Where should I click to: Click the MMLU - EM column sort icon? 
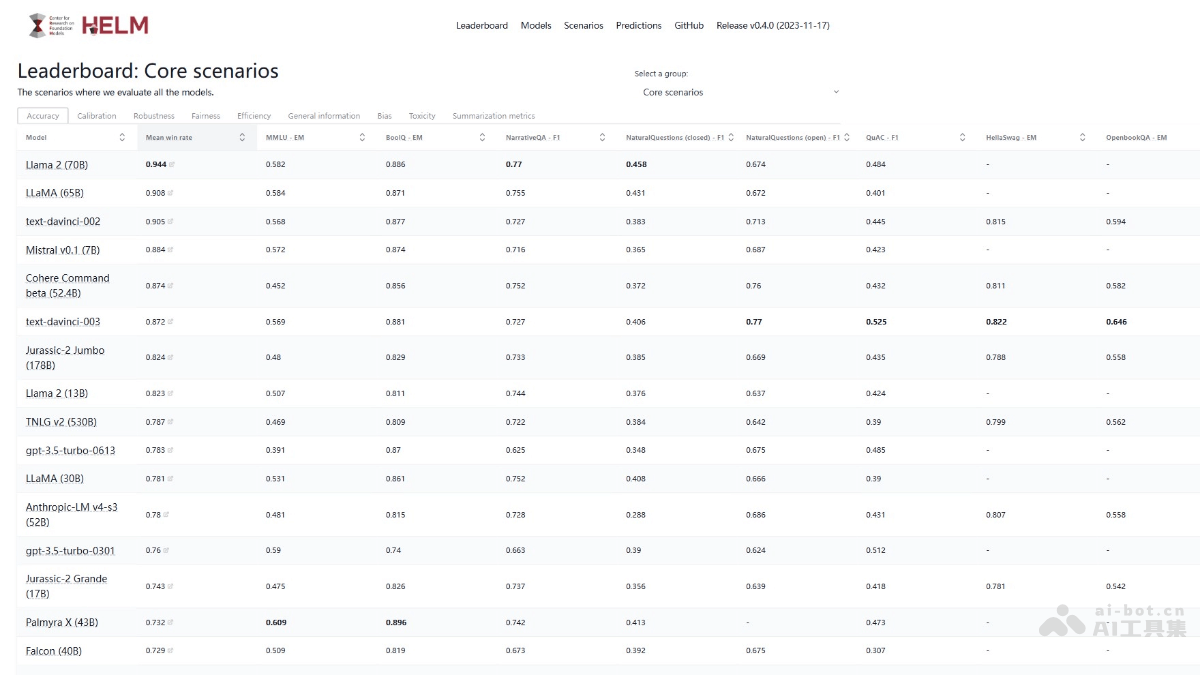(x=362, y=137)
